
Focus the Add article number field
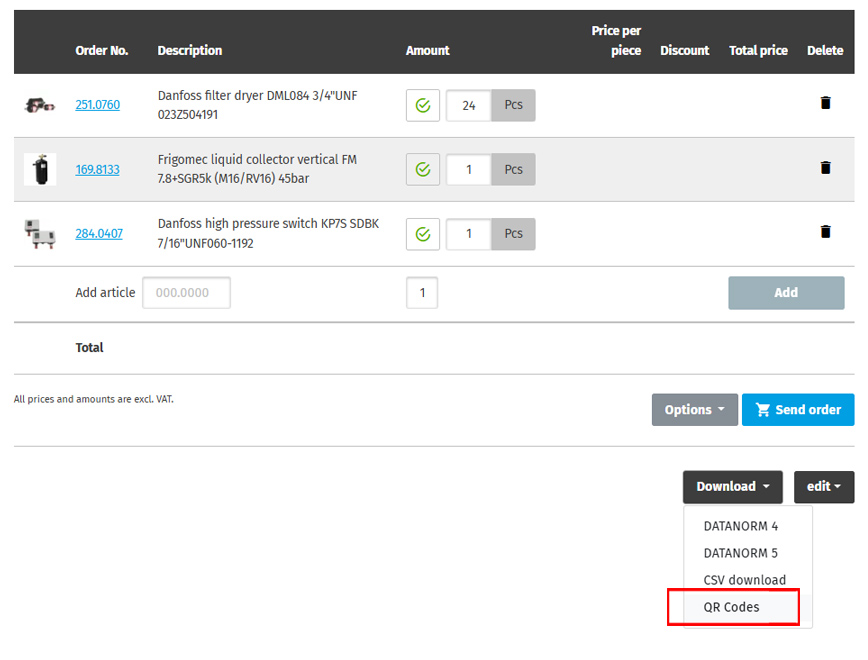[x=187, y=293]
